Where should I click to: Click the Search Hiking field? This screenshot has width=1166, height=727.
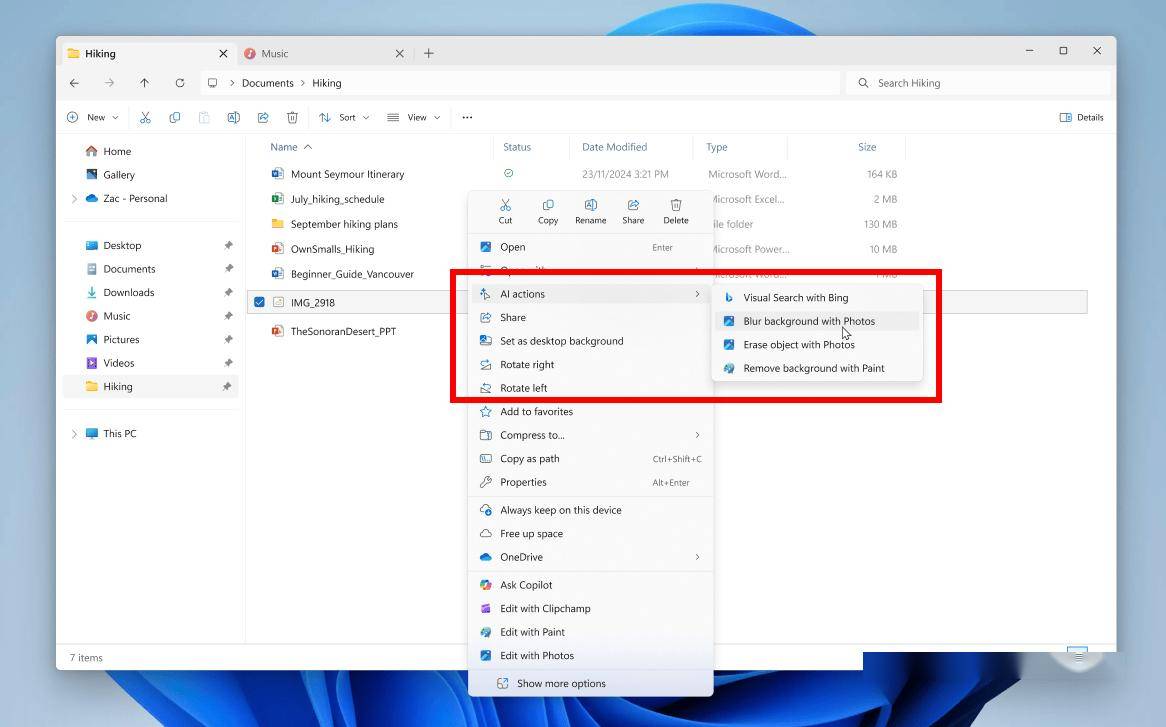(x=977, y=83)
